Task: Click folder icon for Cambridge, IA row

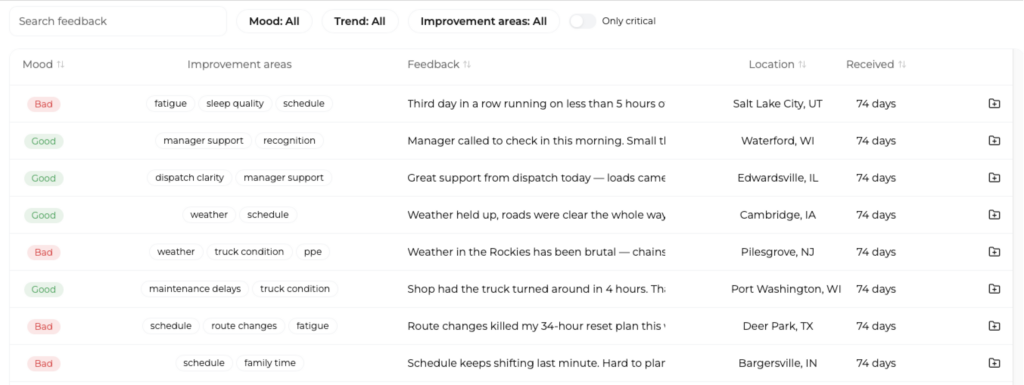Action: click(994, 215)
